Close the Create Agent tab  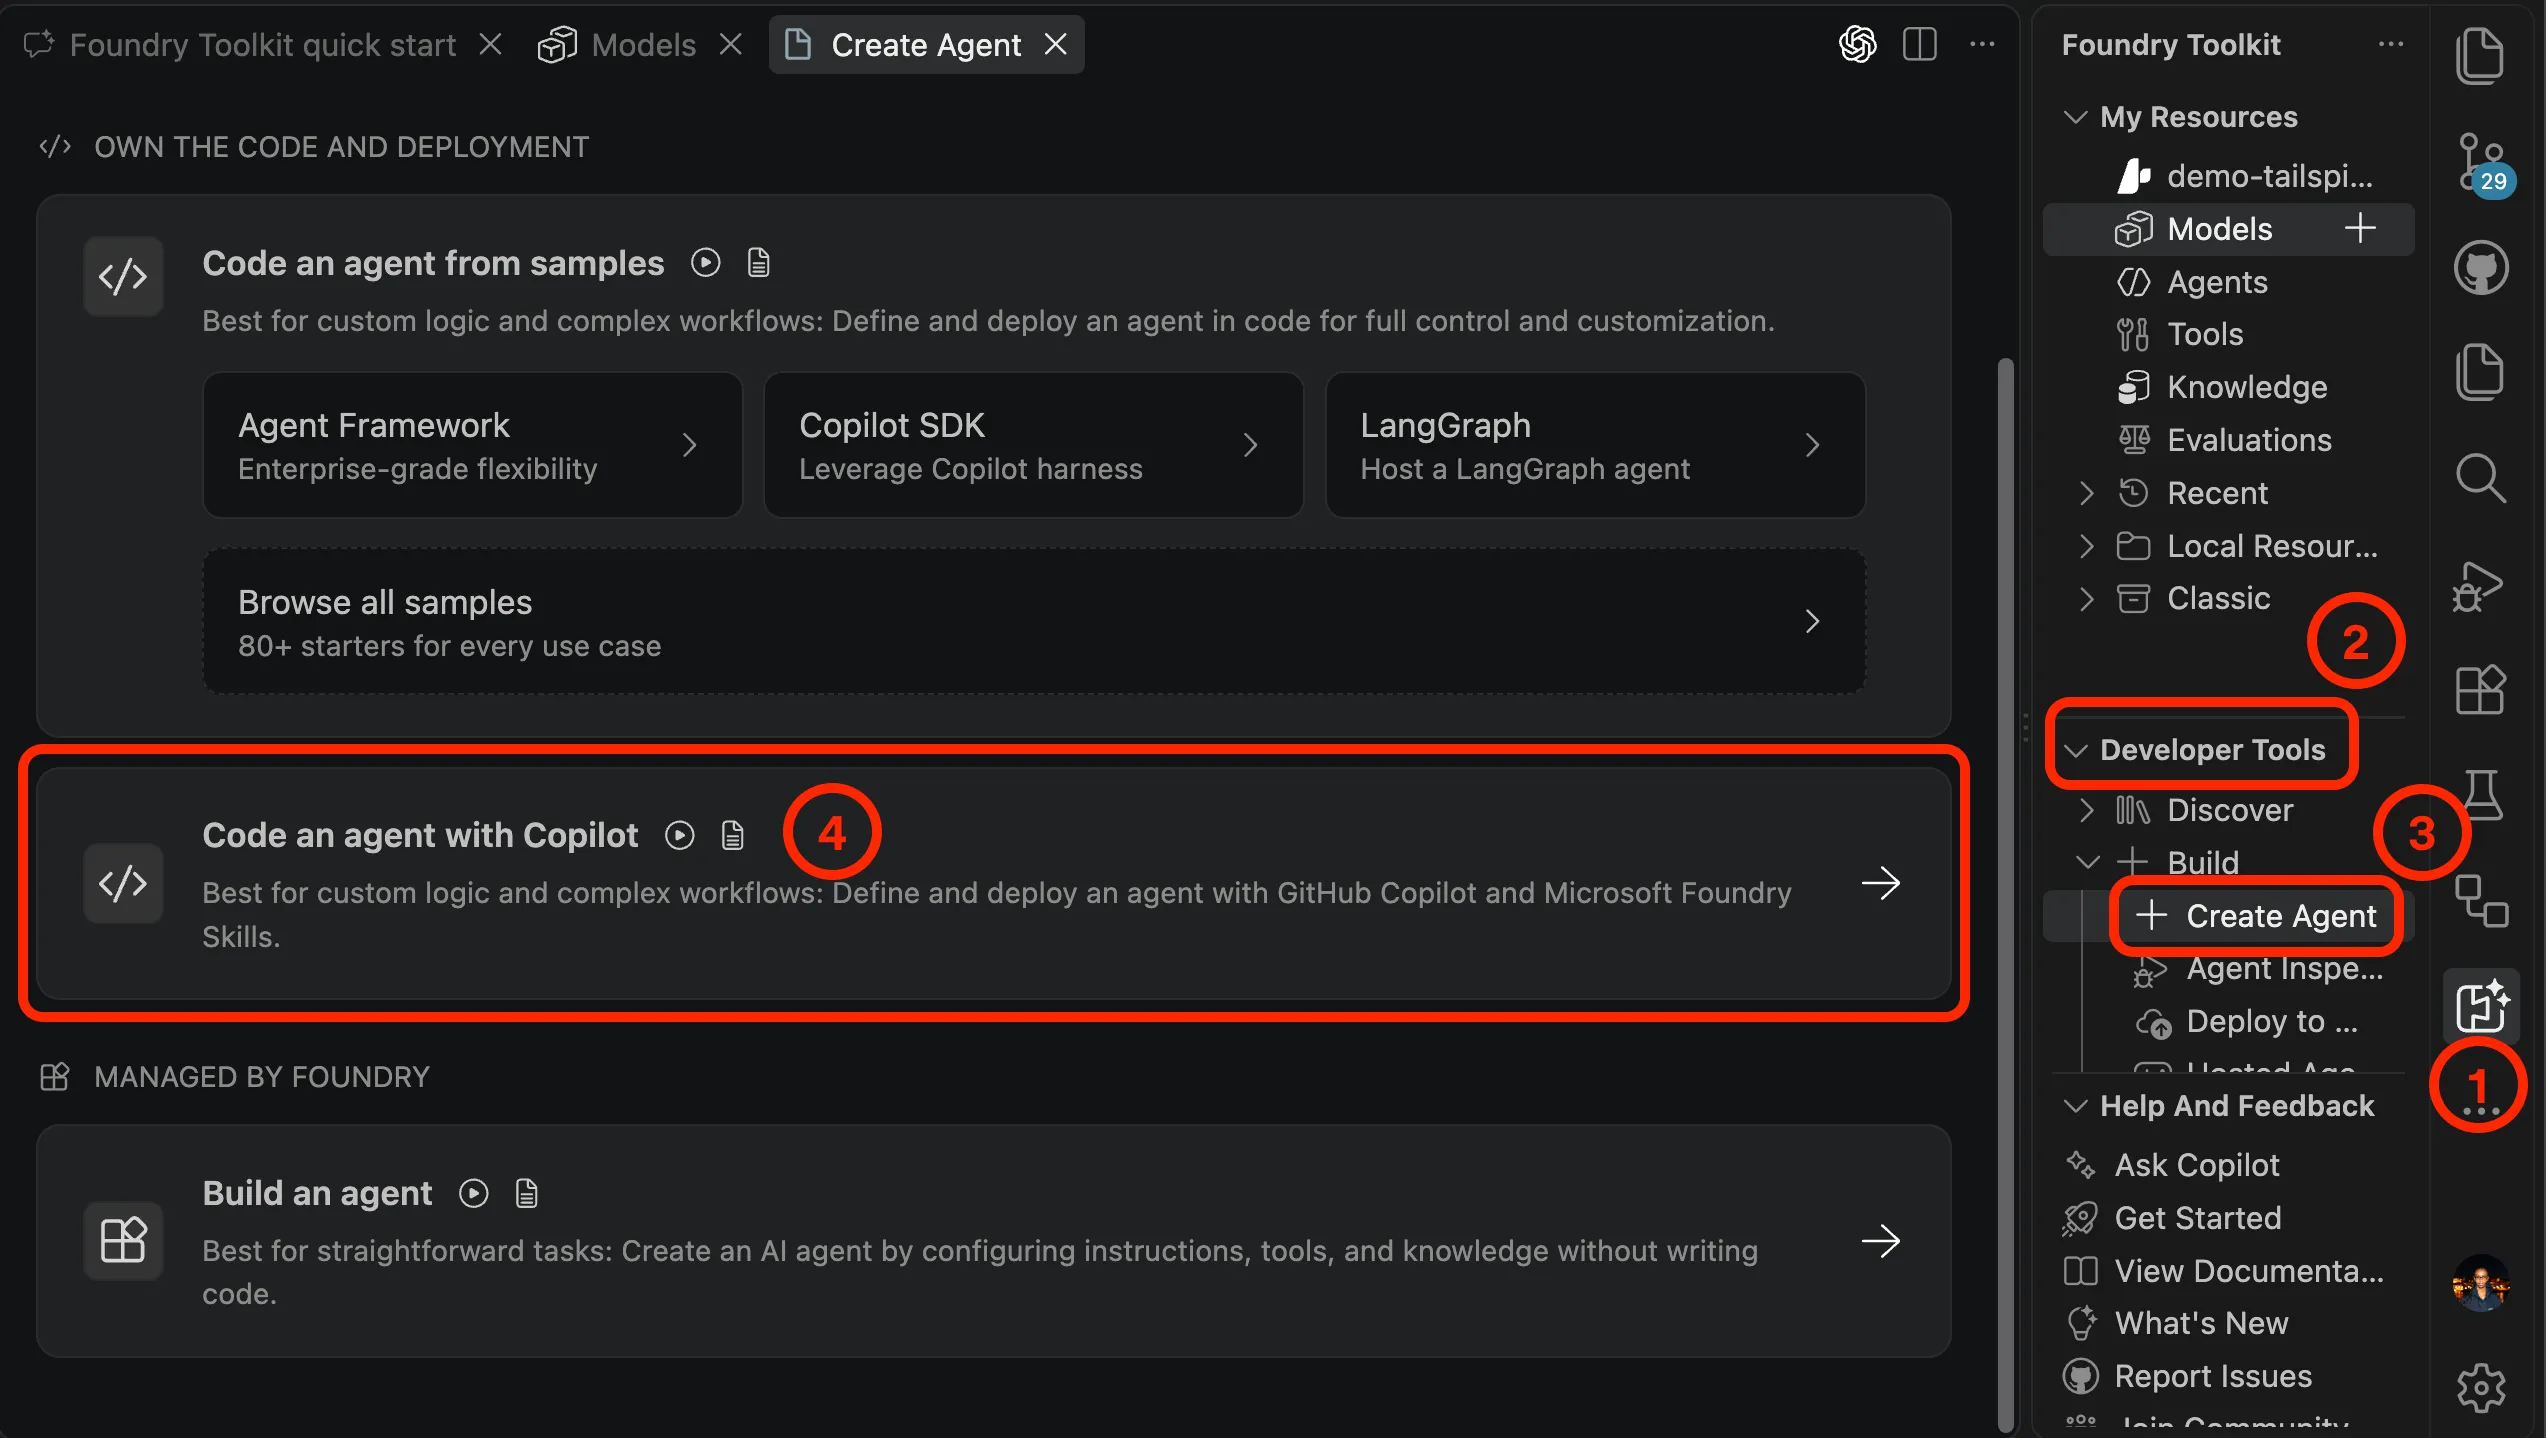coord(1056,44)
